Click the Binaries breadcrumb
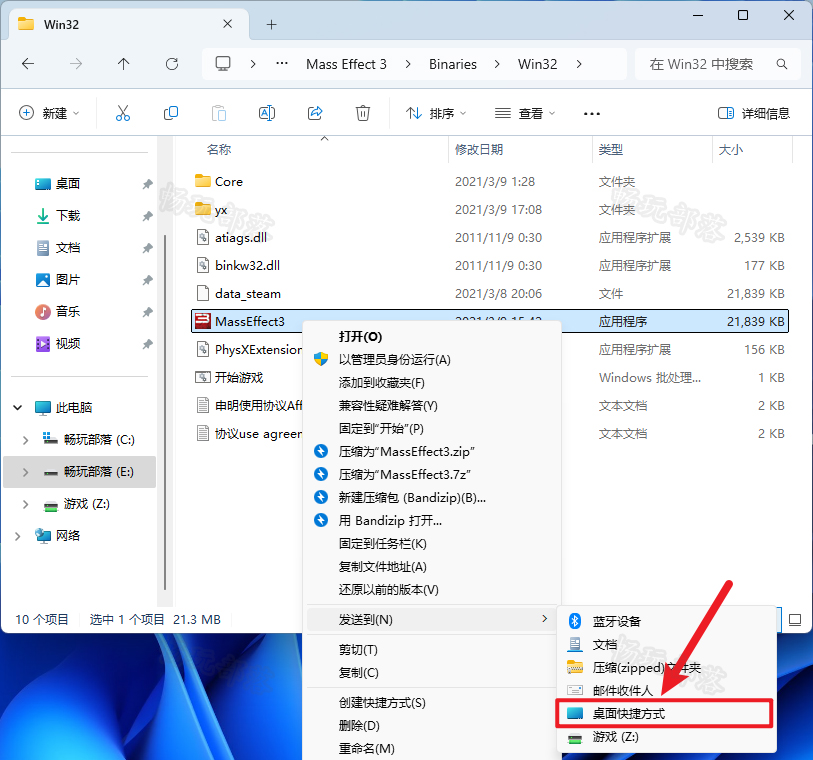Viewport: 813px width, 760px height. [453, 64]
